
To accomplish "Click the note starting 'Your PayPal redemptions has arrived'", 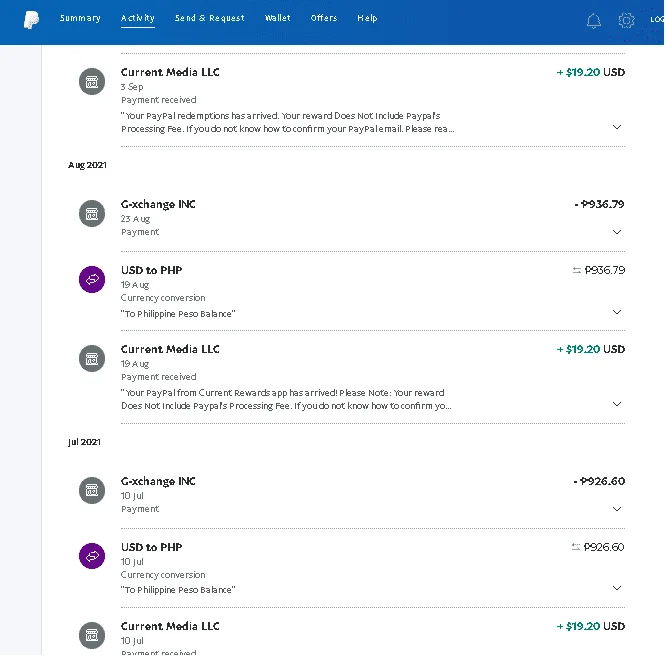I will click(288, 122).
